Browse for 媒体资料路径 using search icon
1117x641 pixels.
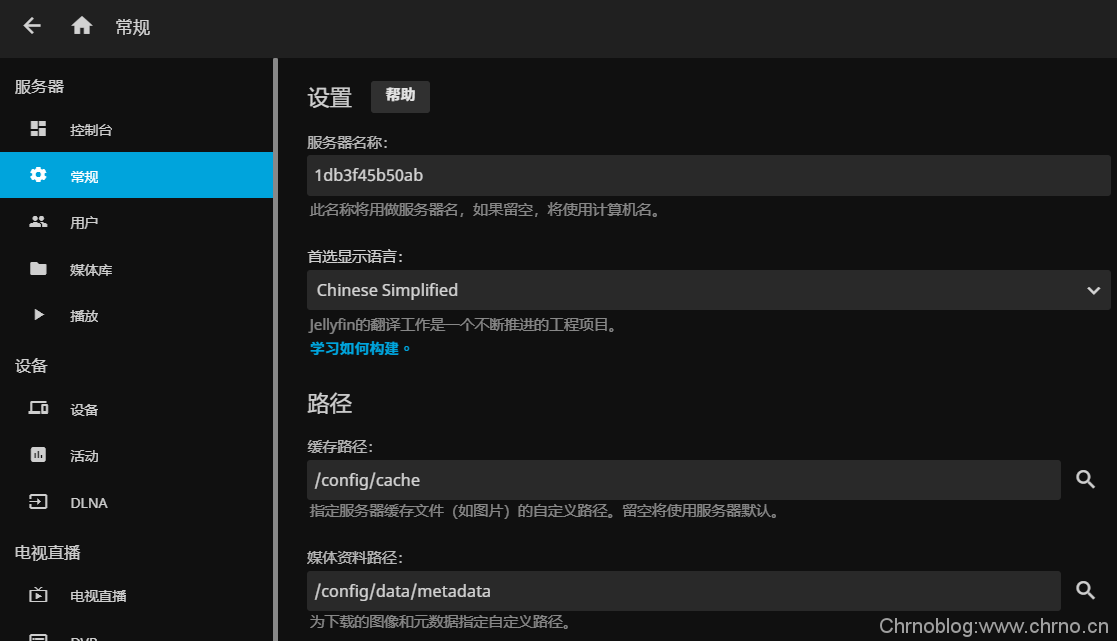point(1086,591)
